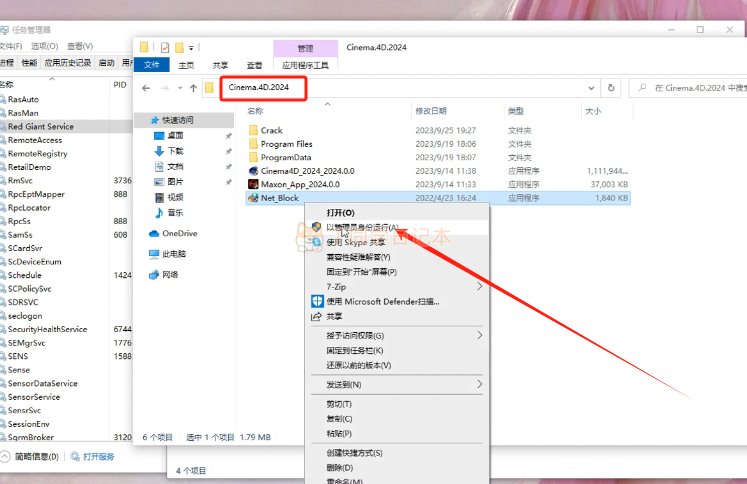
Task: Expand the 7-Zip submenu
Action: (396, 287)
